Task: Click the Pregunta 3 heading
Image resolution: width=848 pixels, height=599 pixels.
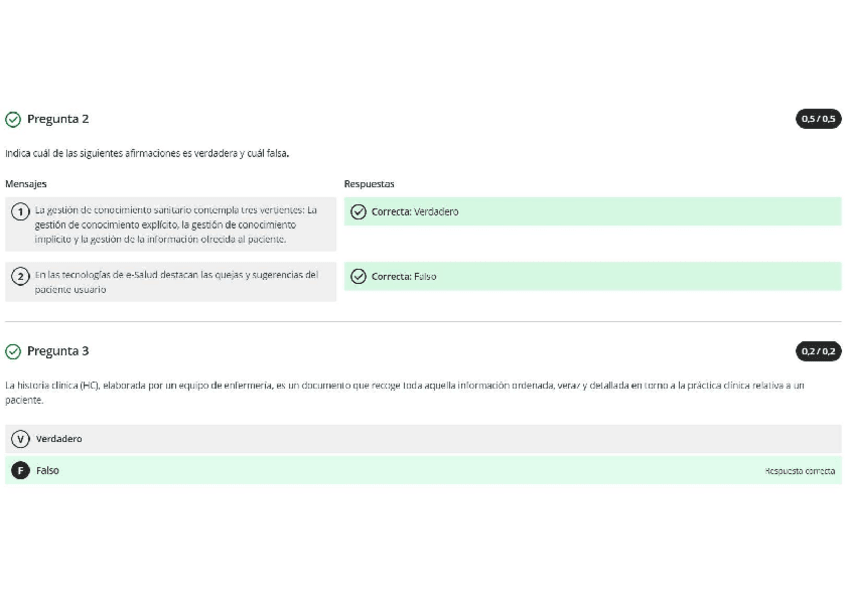Action: point(58,351)
